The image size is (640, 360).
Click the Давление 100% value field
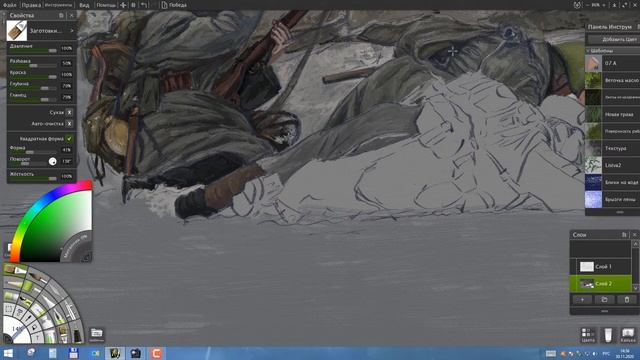pos(67,48)
